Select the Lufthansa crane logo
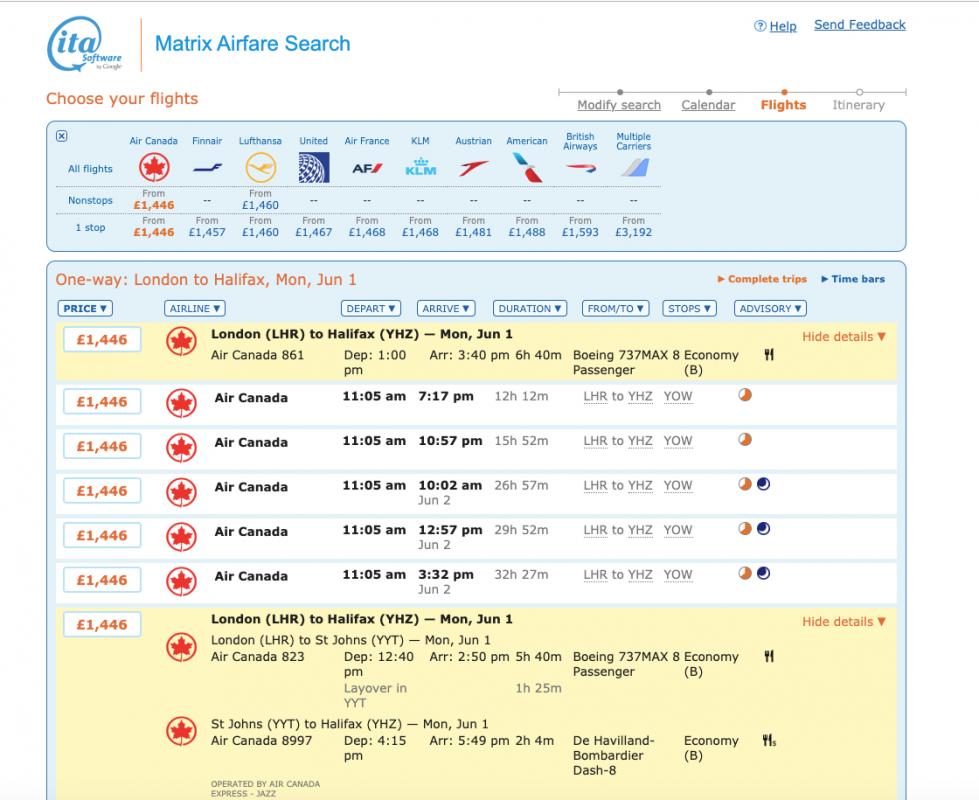Viewport: 979px width, 800px height. 260,168
